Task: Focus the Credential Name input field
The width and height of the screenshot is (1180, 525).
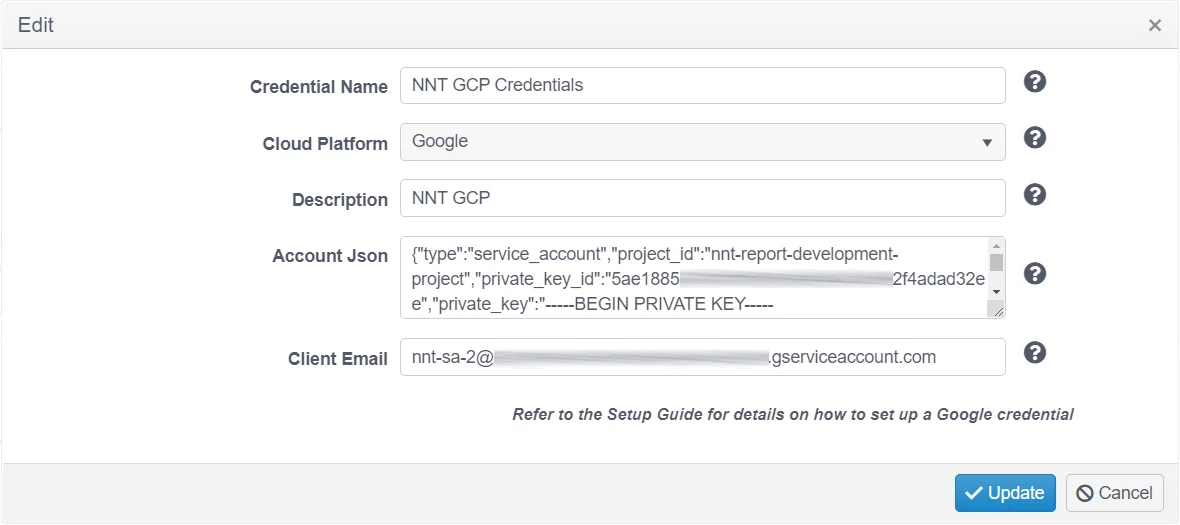Action: coord(703,86)
